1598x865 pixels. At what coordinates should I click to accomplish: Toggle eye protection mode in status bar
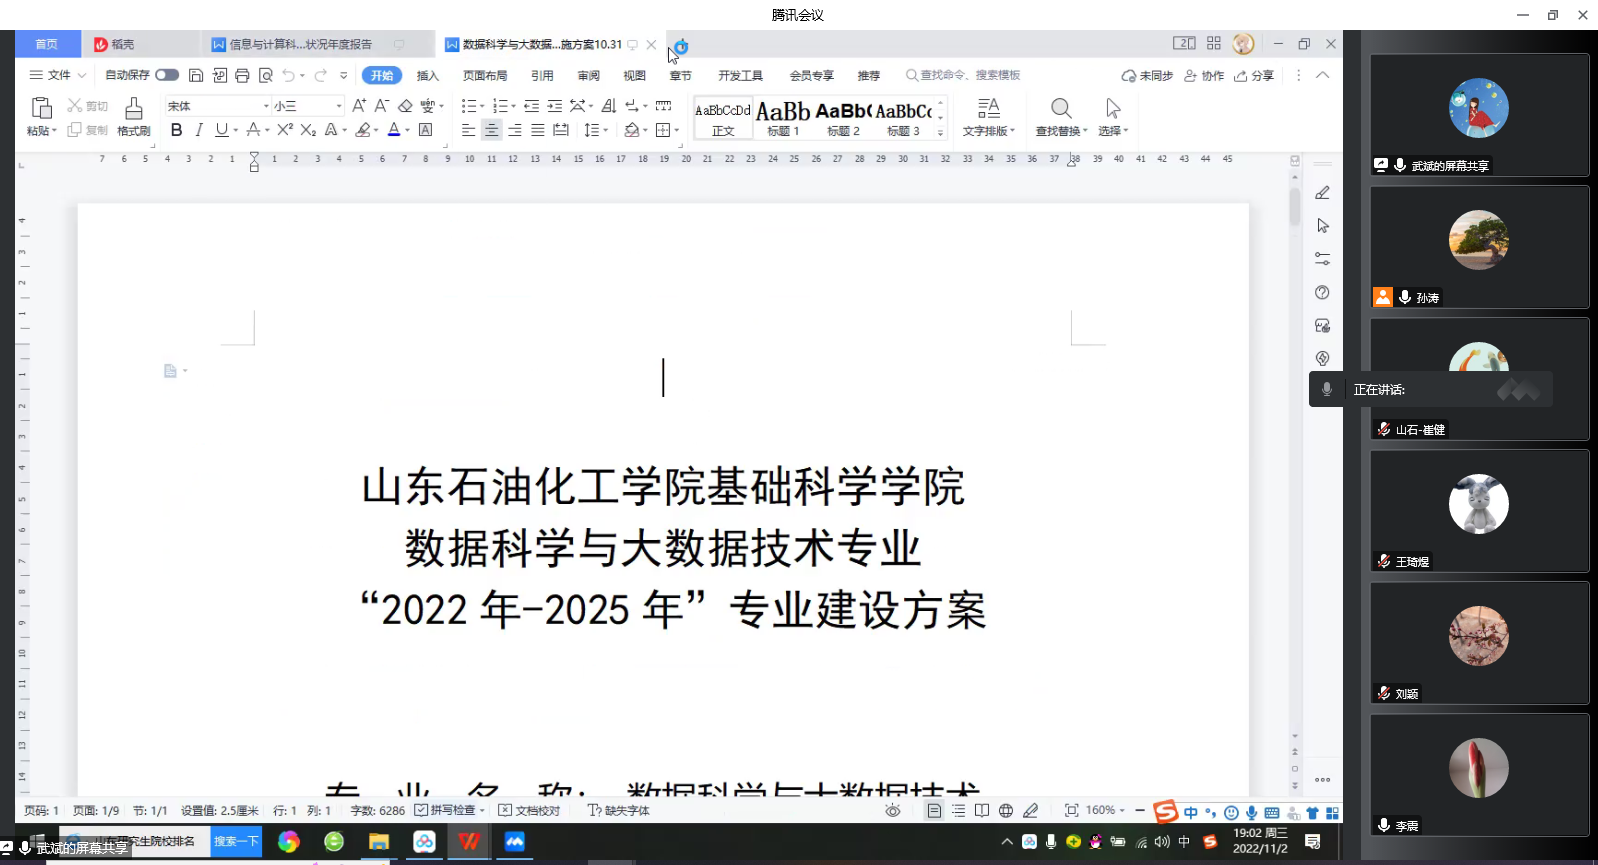(893, 810)
